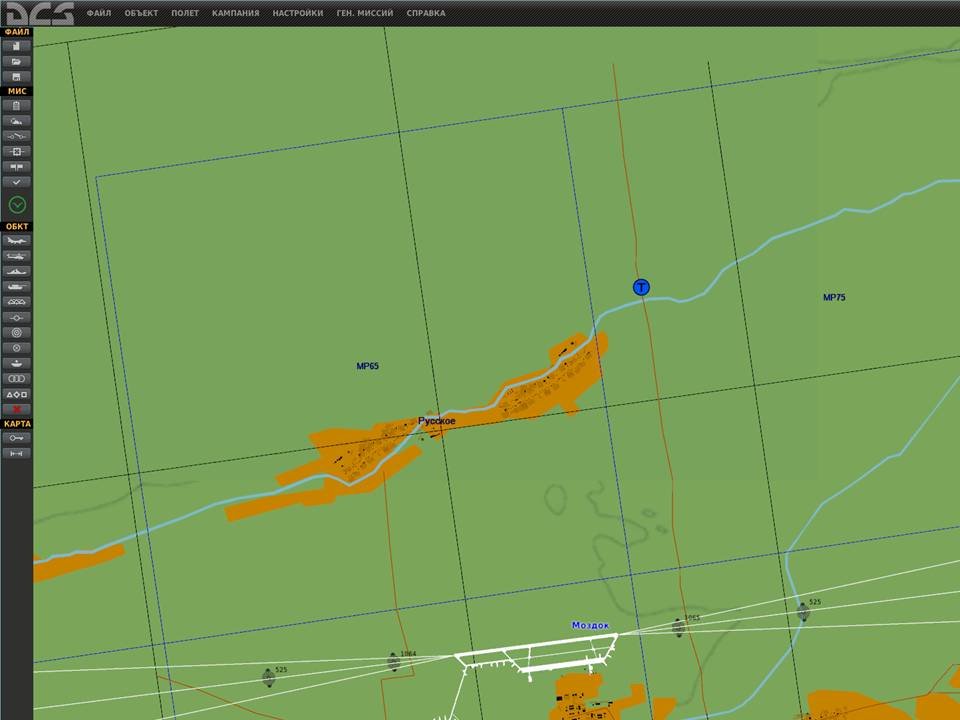The image size is (960, 720).
Task: Select the beacon marked 1065
Action: click(x=678, y=627)
